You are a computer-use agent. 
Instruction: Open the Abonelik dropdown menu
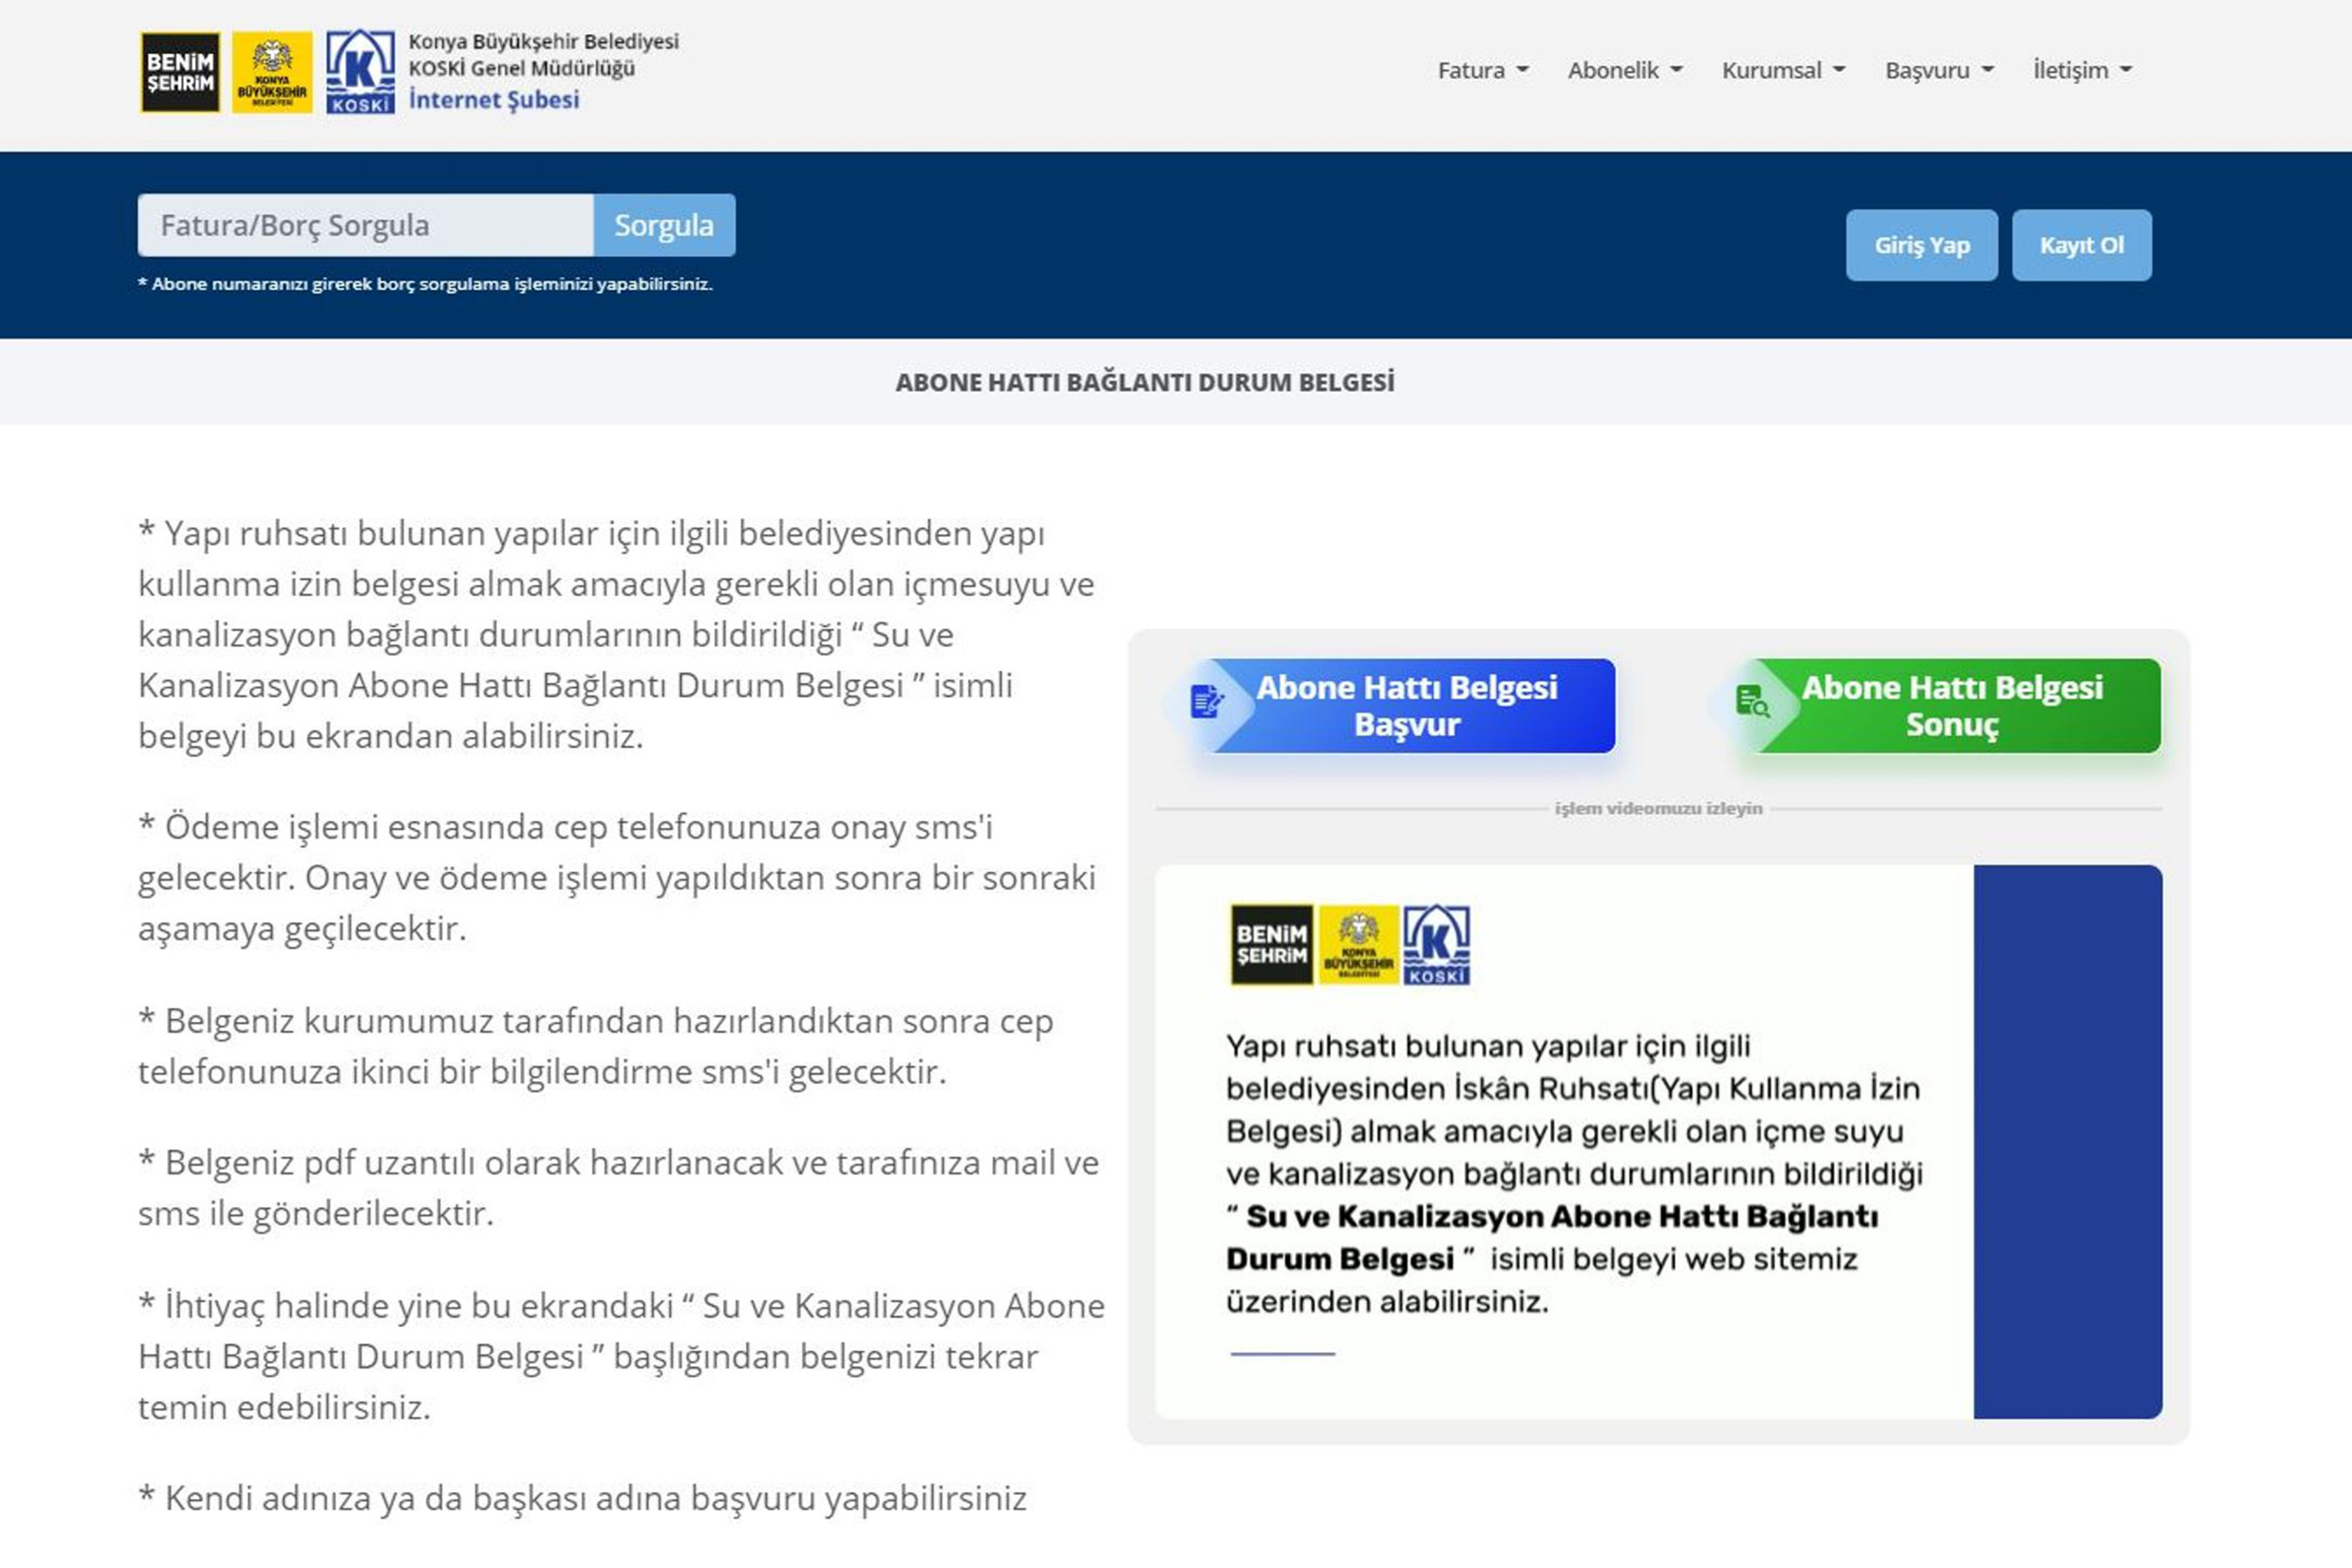pos(1625,70)
